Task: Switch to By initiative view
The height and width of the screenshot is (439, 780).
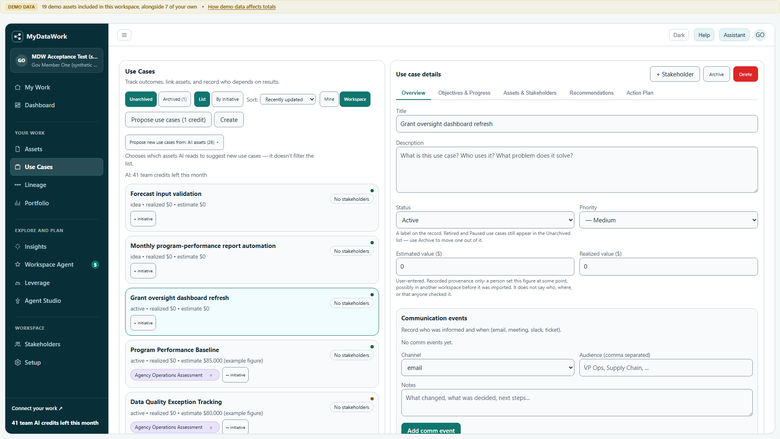Action: (227, 99)
